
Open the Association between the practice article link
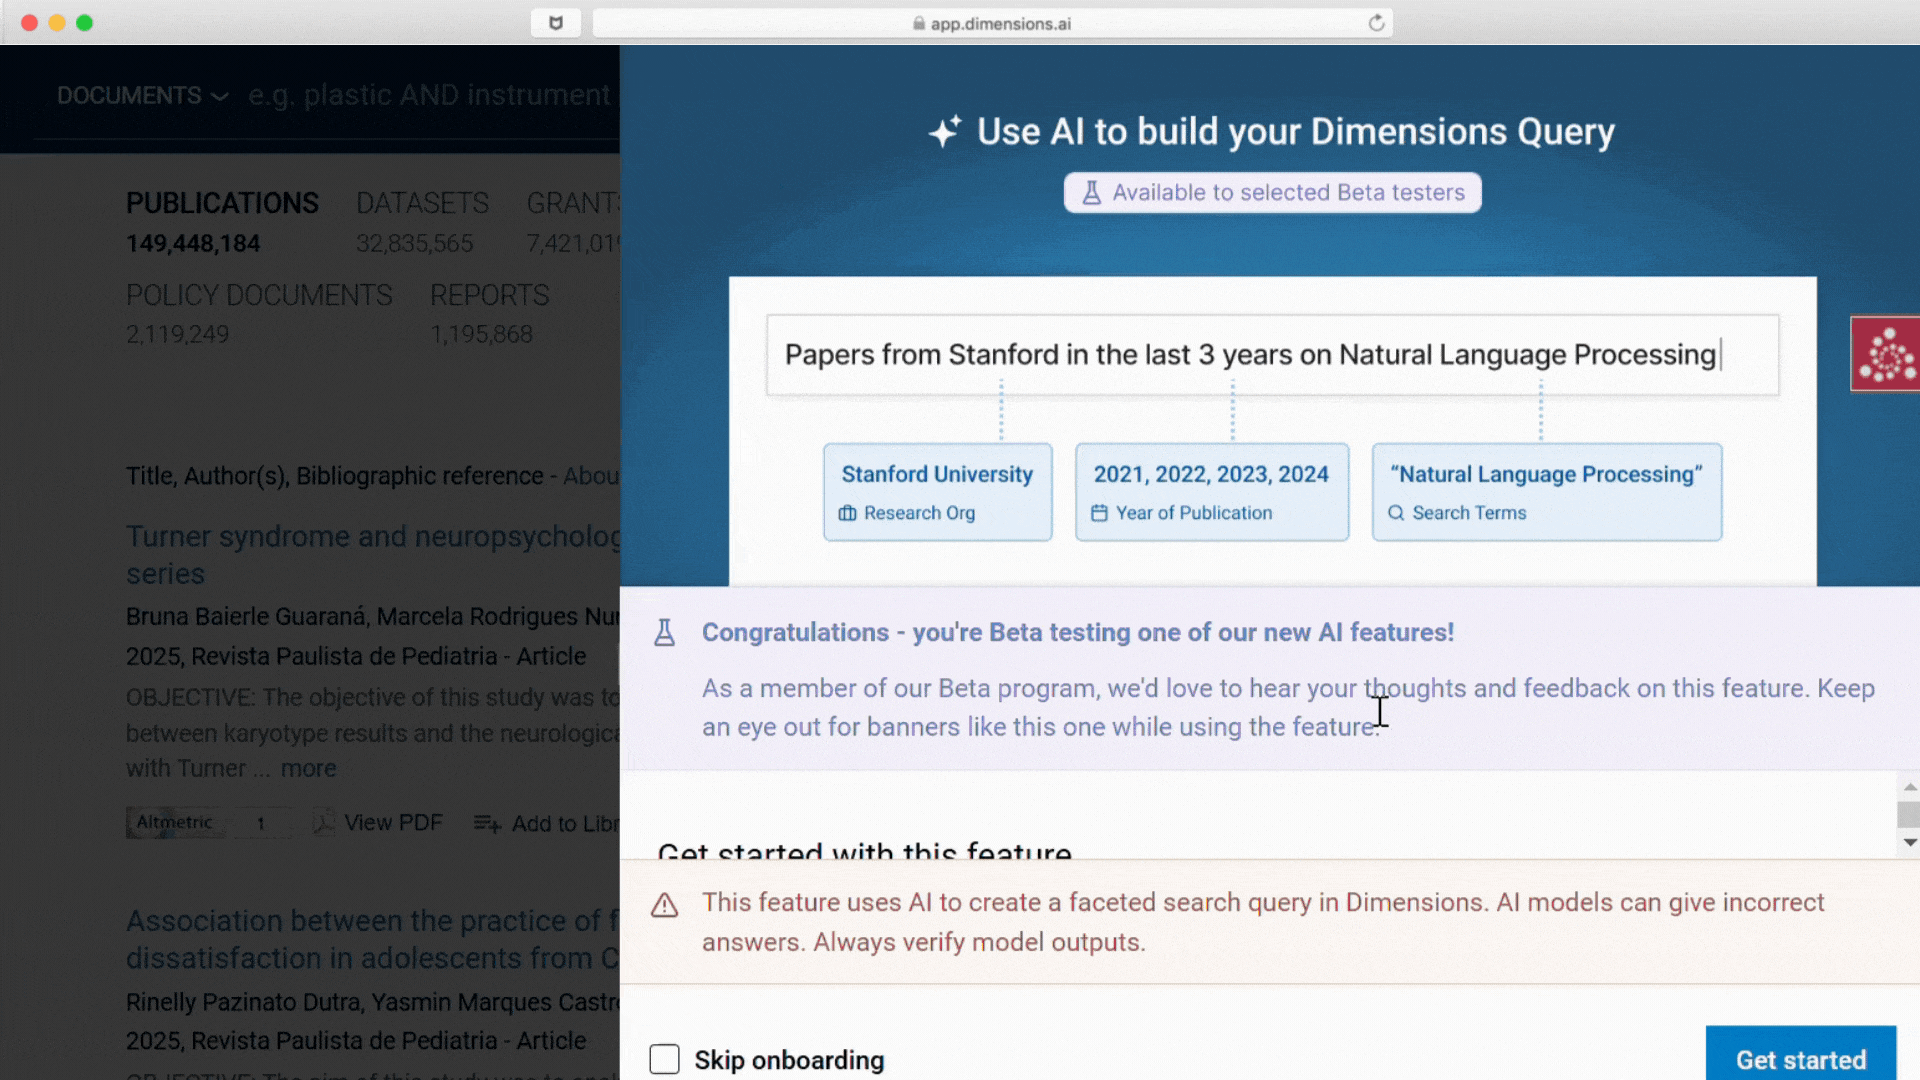tap(373, 939)
